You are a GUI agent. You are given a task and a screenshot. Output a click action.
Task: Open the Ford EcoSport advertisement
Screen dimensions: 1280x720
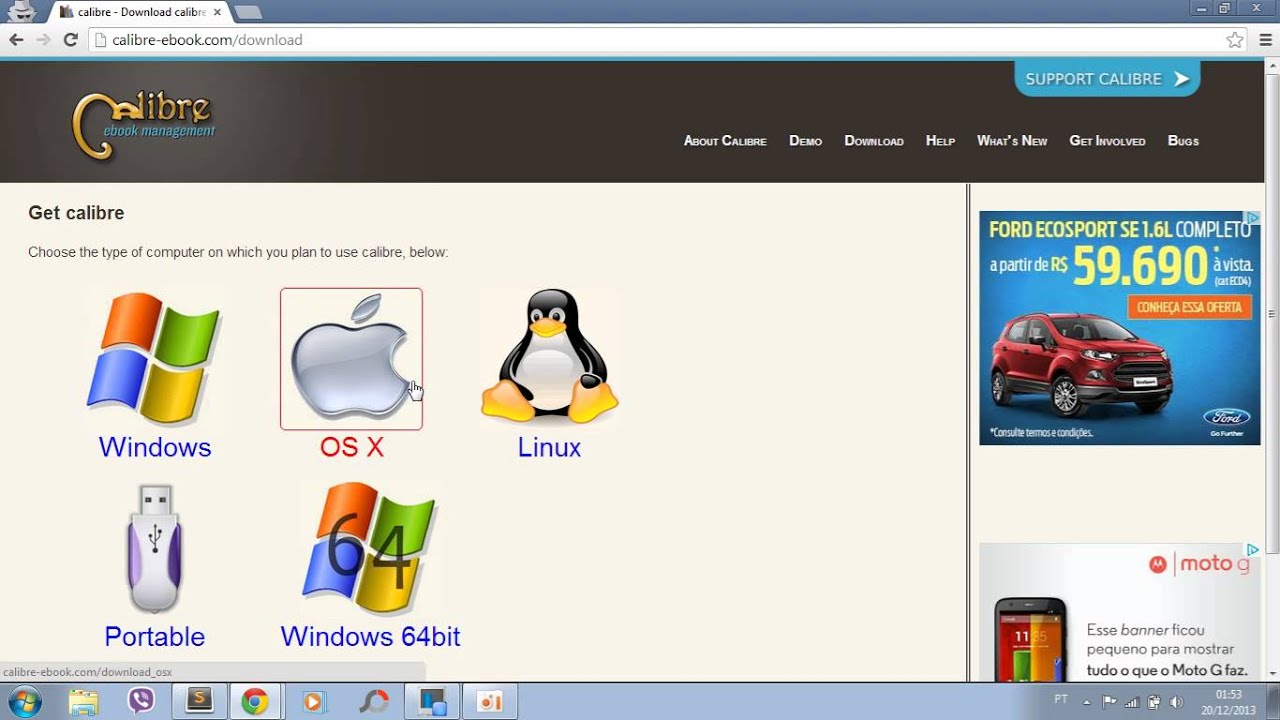click(1120, 328)
